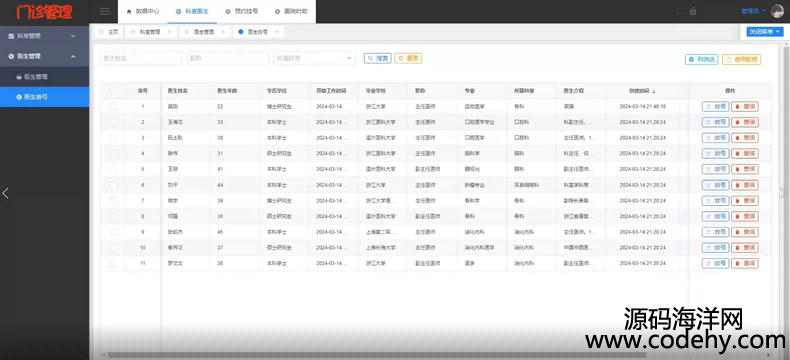This screenshot has height=360, width=790.
Task: Tick the checkbox for row 4
Action: click(113, 153)
